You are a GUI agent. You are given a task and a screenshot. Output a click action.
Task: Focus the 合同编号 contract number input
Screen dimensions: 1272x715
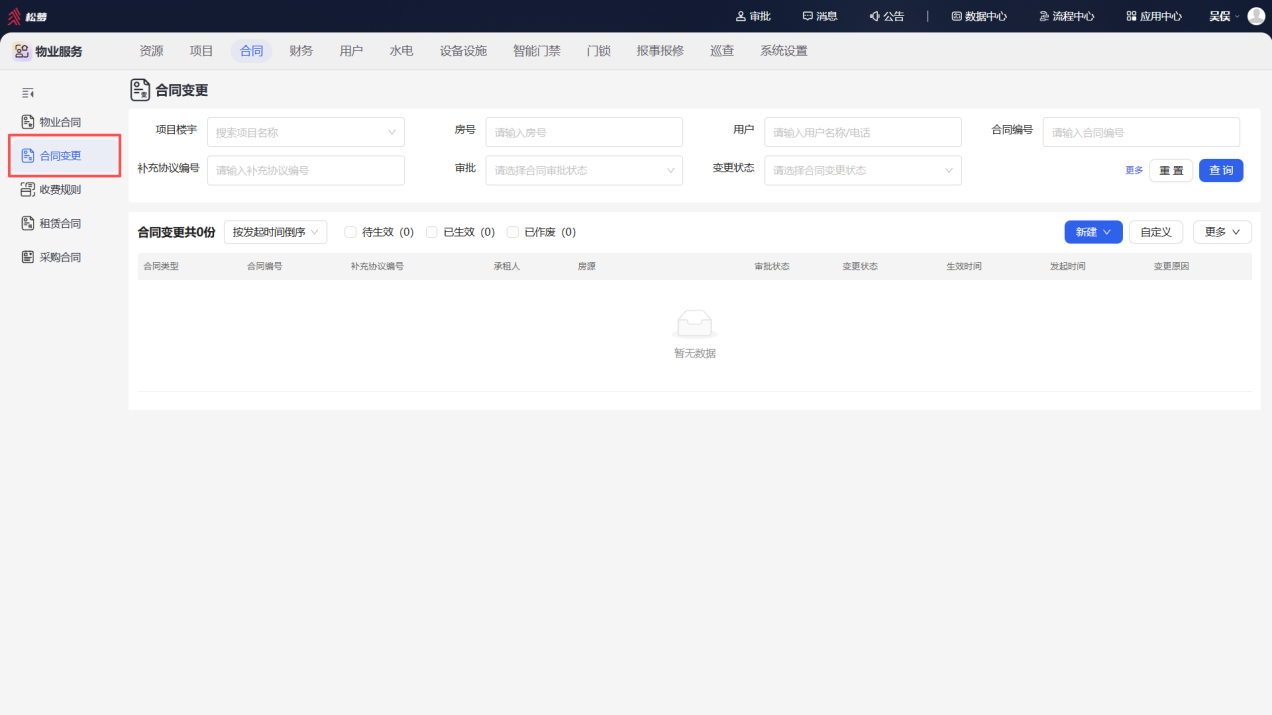click(x=1141, y=132)
